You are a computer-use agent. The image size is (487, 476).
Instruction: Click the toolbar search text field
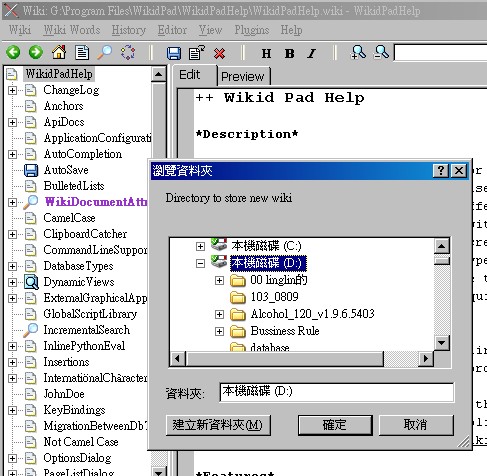pyautogui.click(x=440, y=53)
